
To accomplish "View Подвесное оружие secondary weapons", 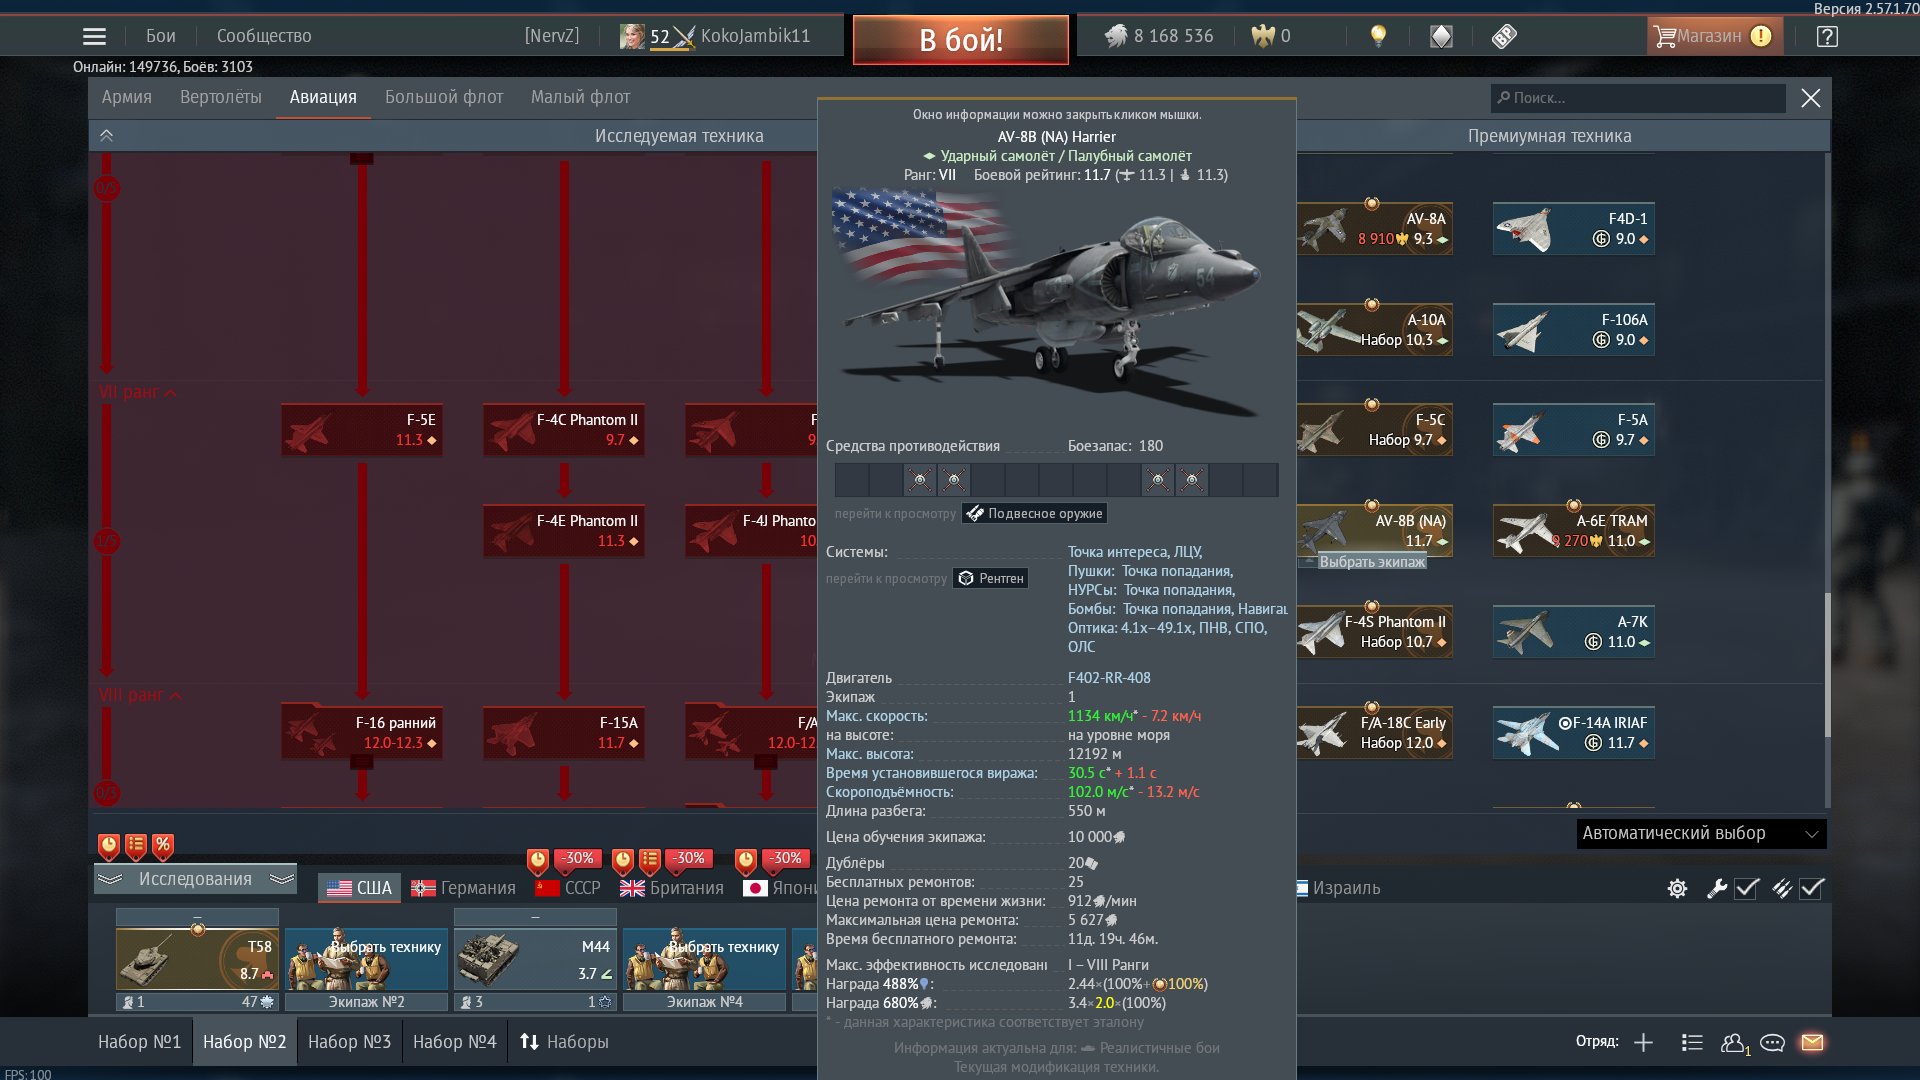I will pos(1035,514).
